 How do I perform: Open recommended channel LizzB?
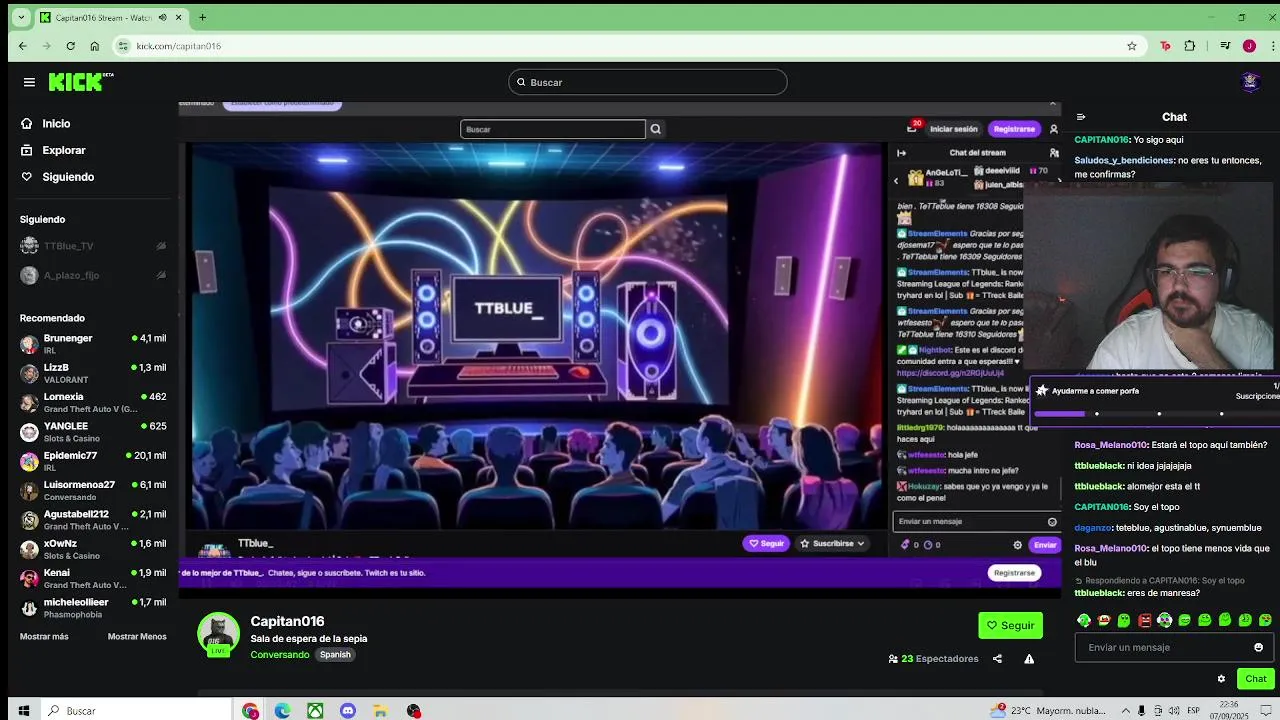click(x=93, y=373)
